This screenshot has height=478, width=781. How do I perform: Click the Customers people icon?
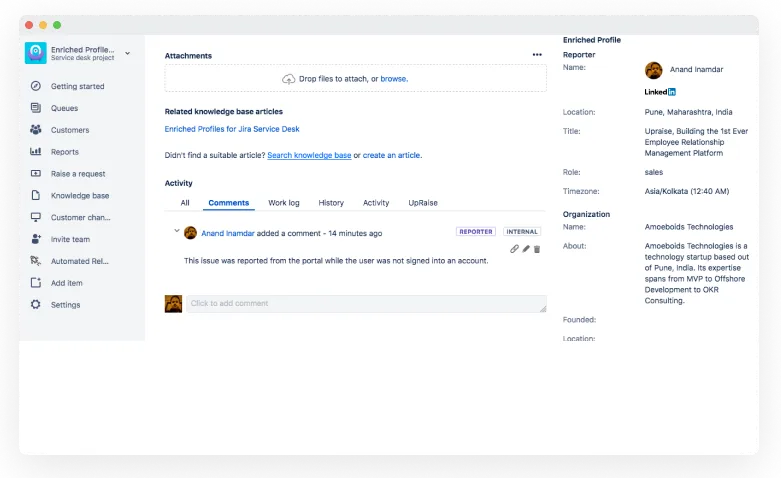[x=36, y=130]
